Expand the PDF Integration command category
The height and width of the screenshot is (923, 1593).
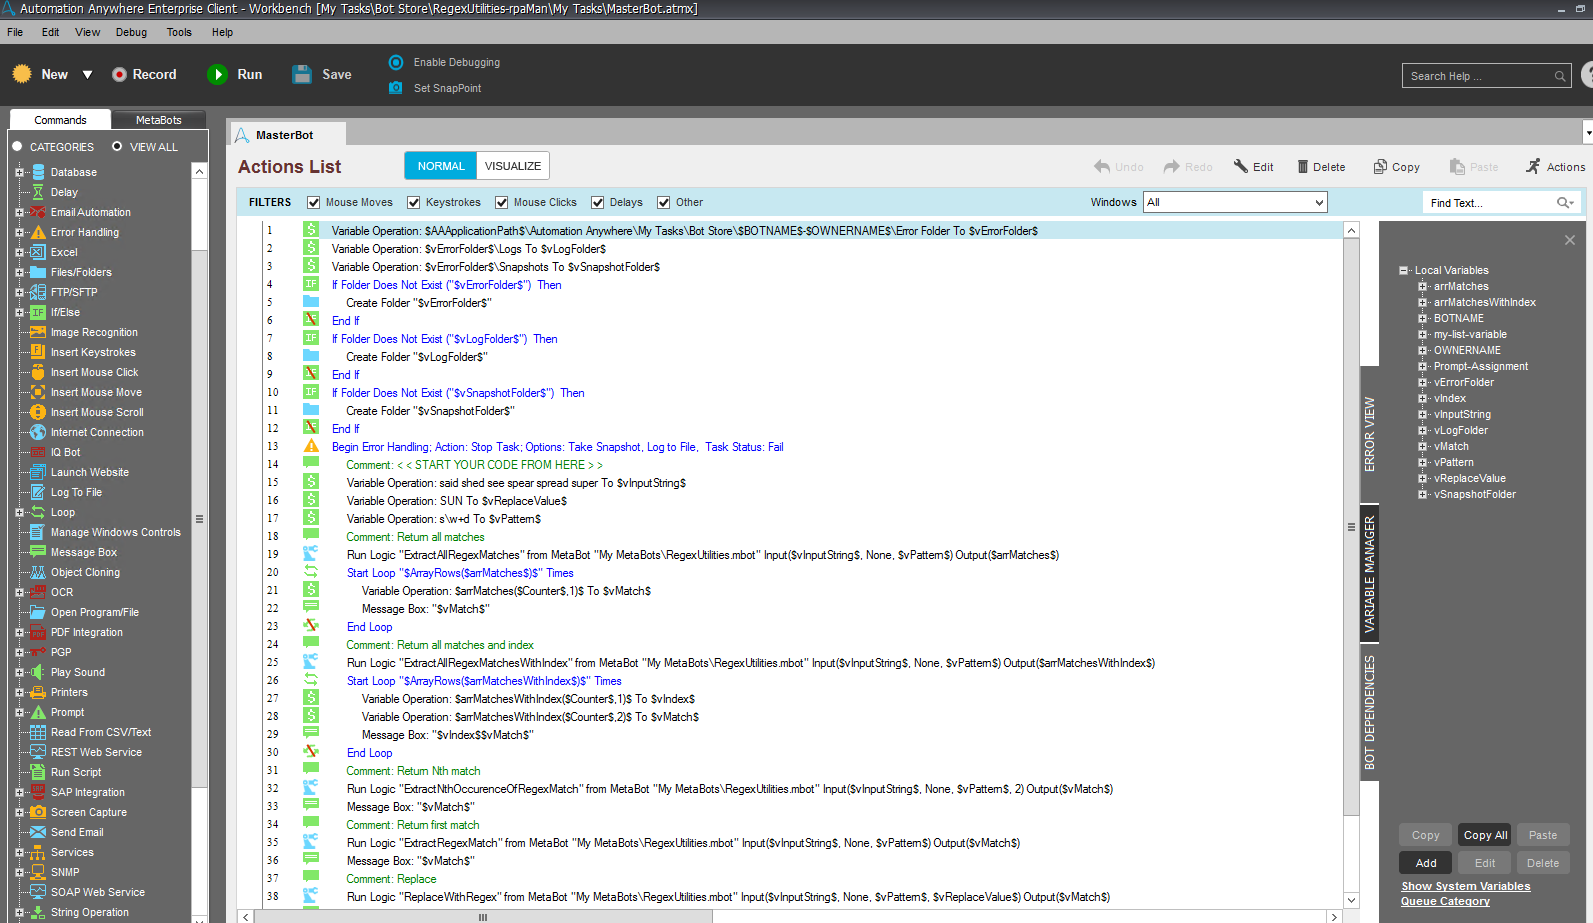(x=19, y=632)
